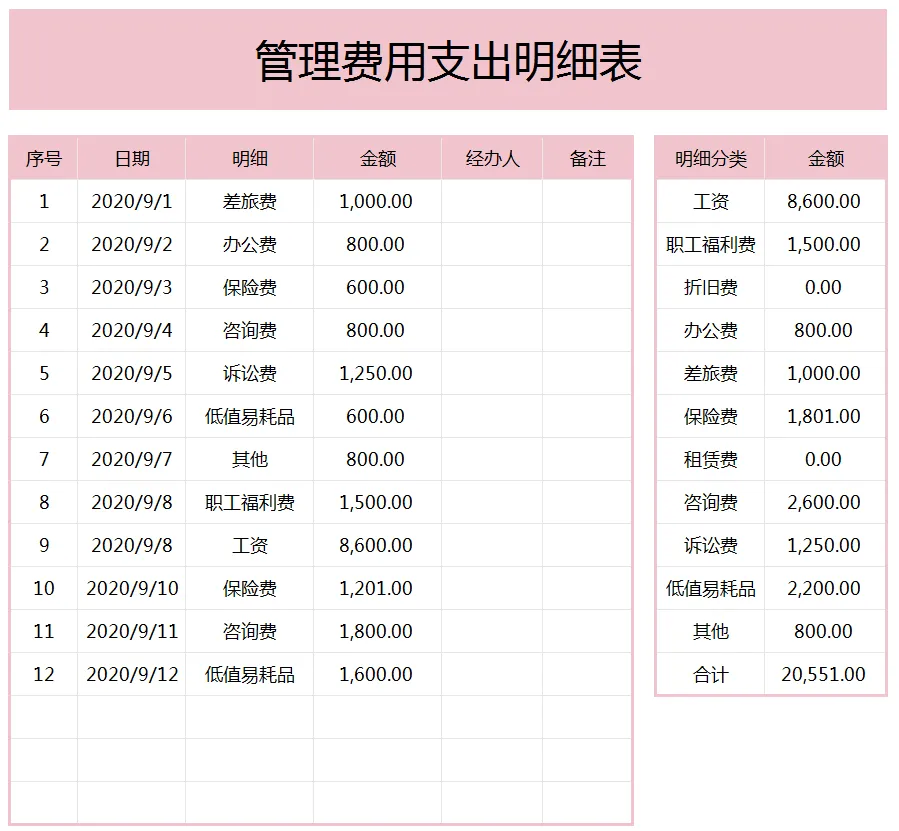Click the 租赁费 category cell

click(x=710, y=459)
